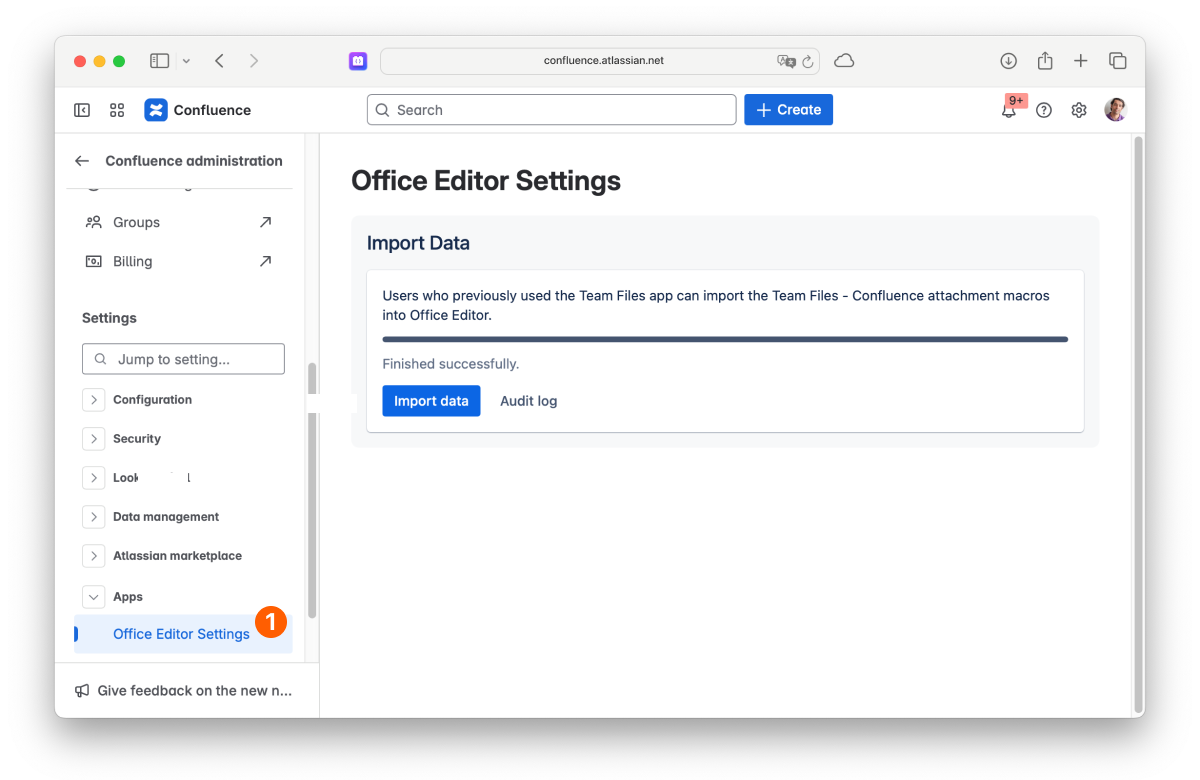Click the "Finished successfully." status text
This screenshot has height=780, width=1200.
(x=451, y=364)
